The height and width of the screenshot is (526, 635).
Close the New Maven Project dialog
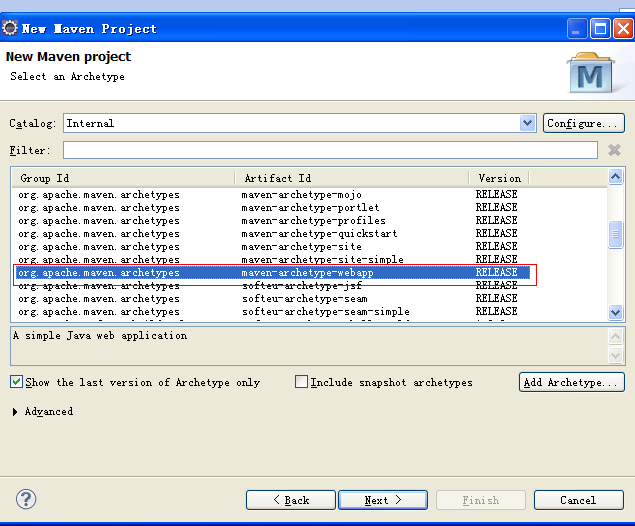[x=621, y=28]
